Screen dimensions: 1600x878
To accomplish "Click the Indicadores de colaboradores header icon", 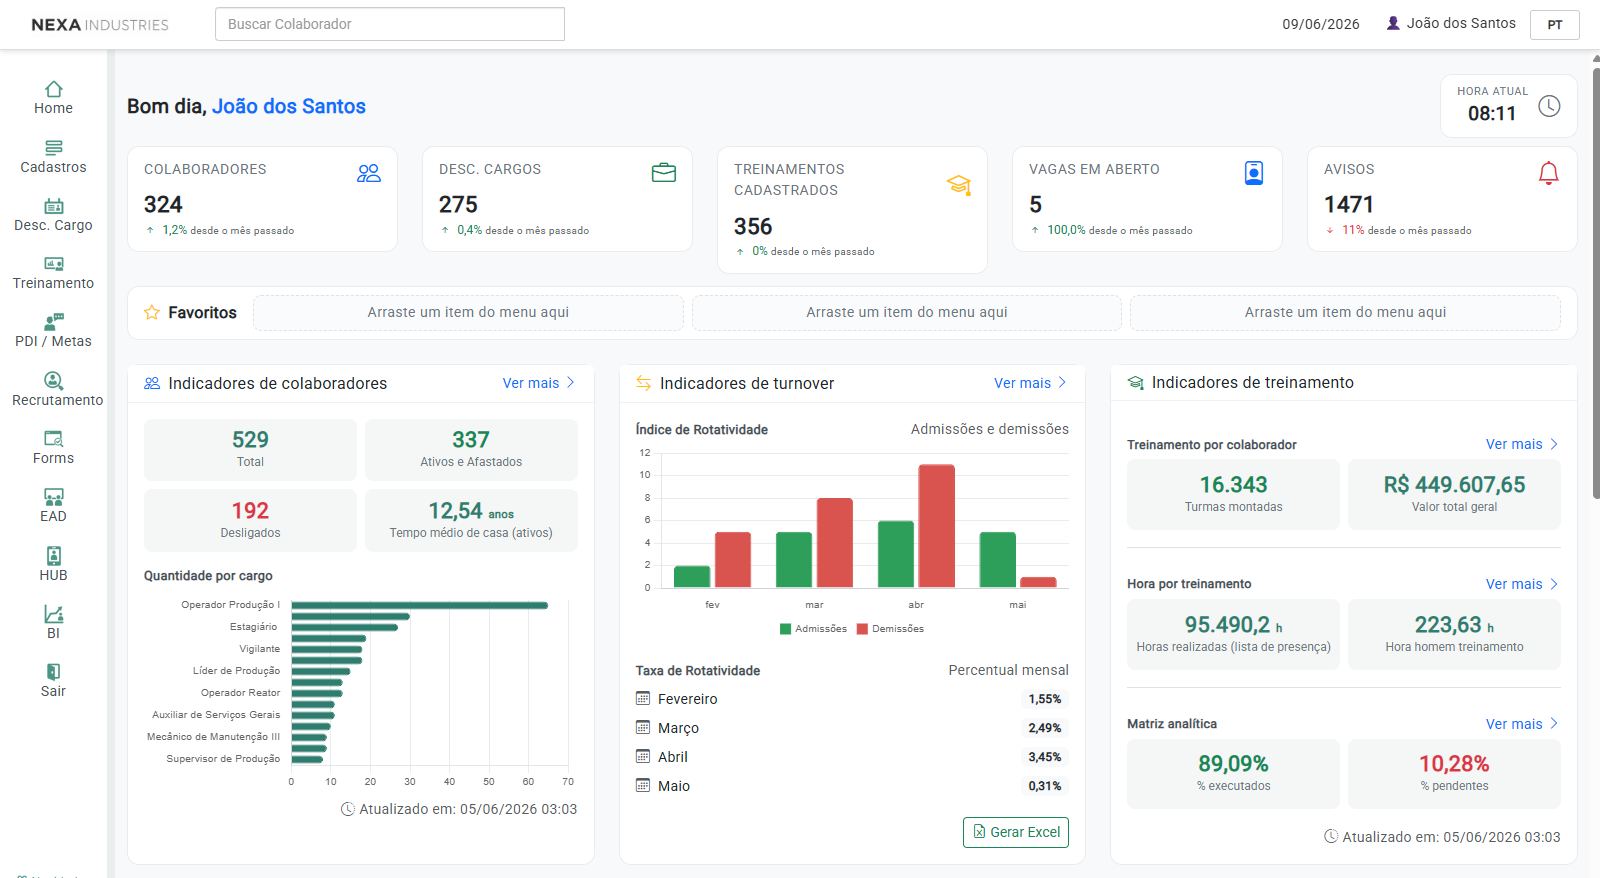I will [152, 383].
